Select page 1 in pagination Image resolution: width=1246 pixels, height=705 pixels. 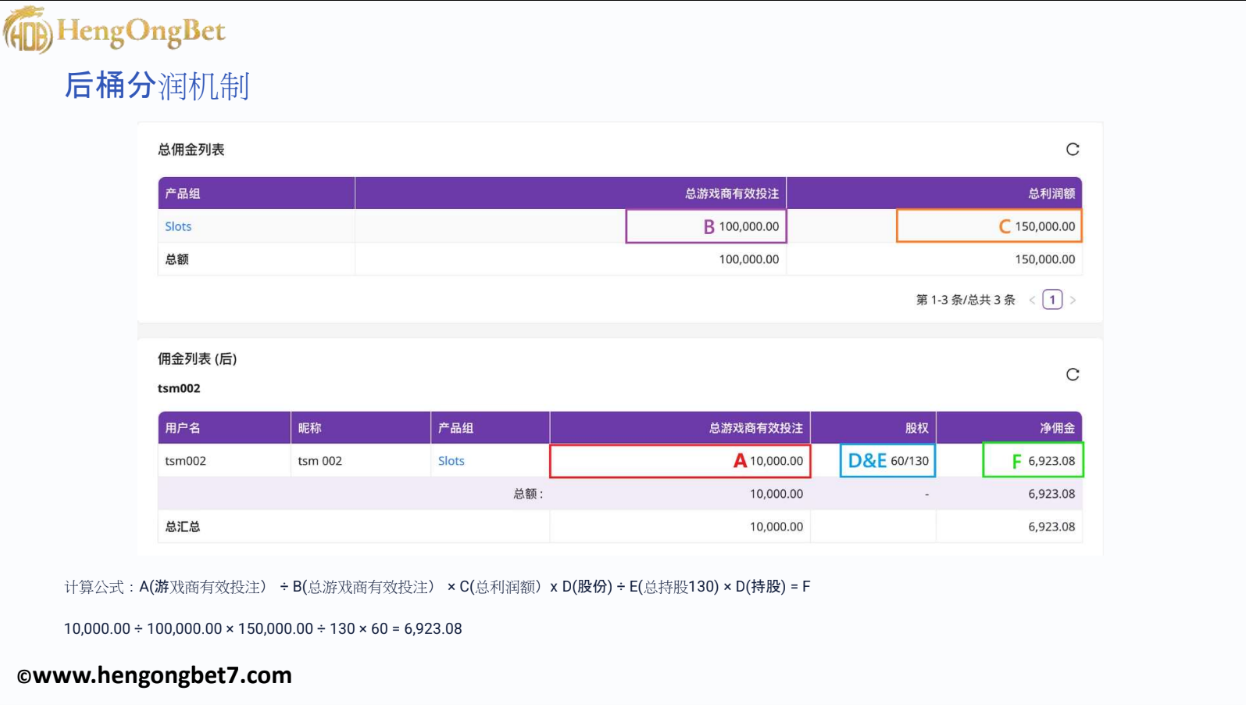[x=1052, y=300]
